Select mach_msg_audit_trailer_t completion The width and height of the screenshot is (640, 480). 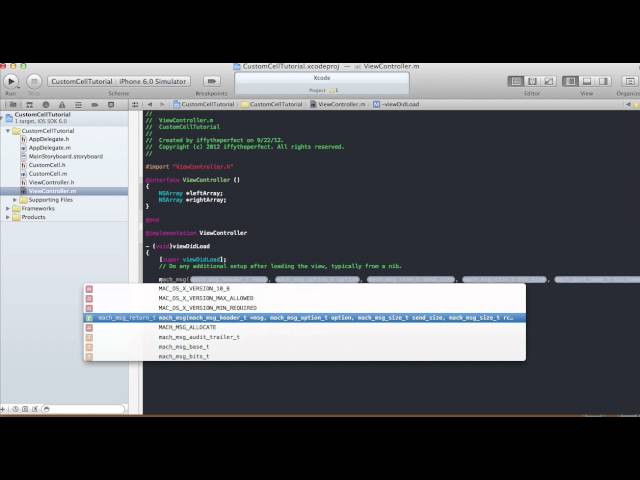[304, 337]
